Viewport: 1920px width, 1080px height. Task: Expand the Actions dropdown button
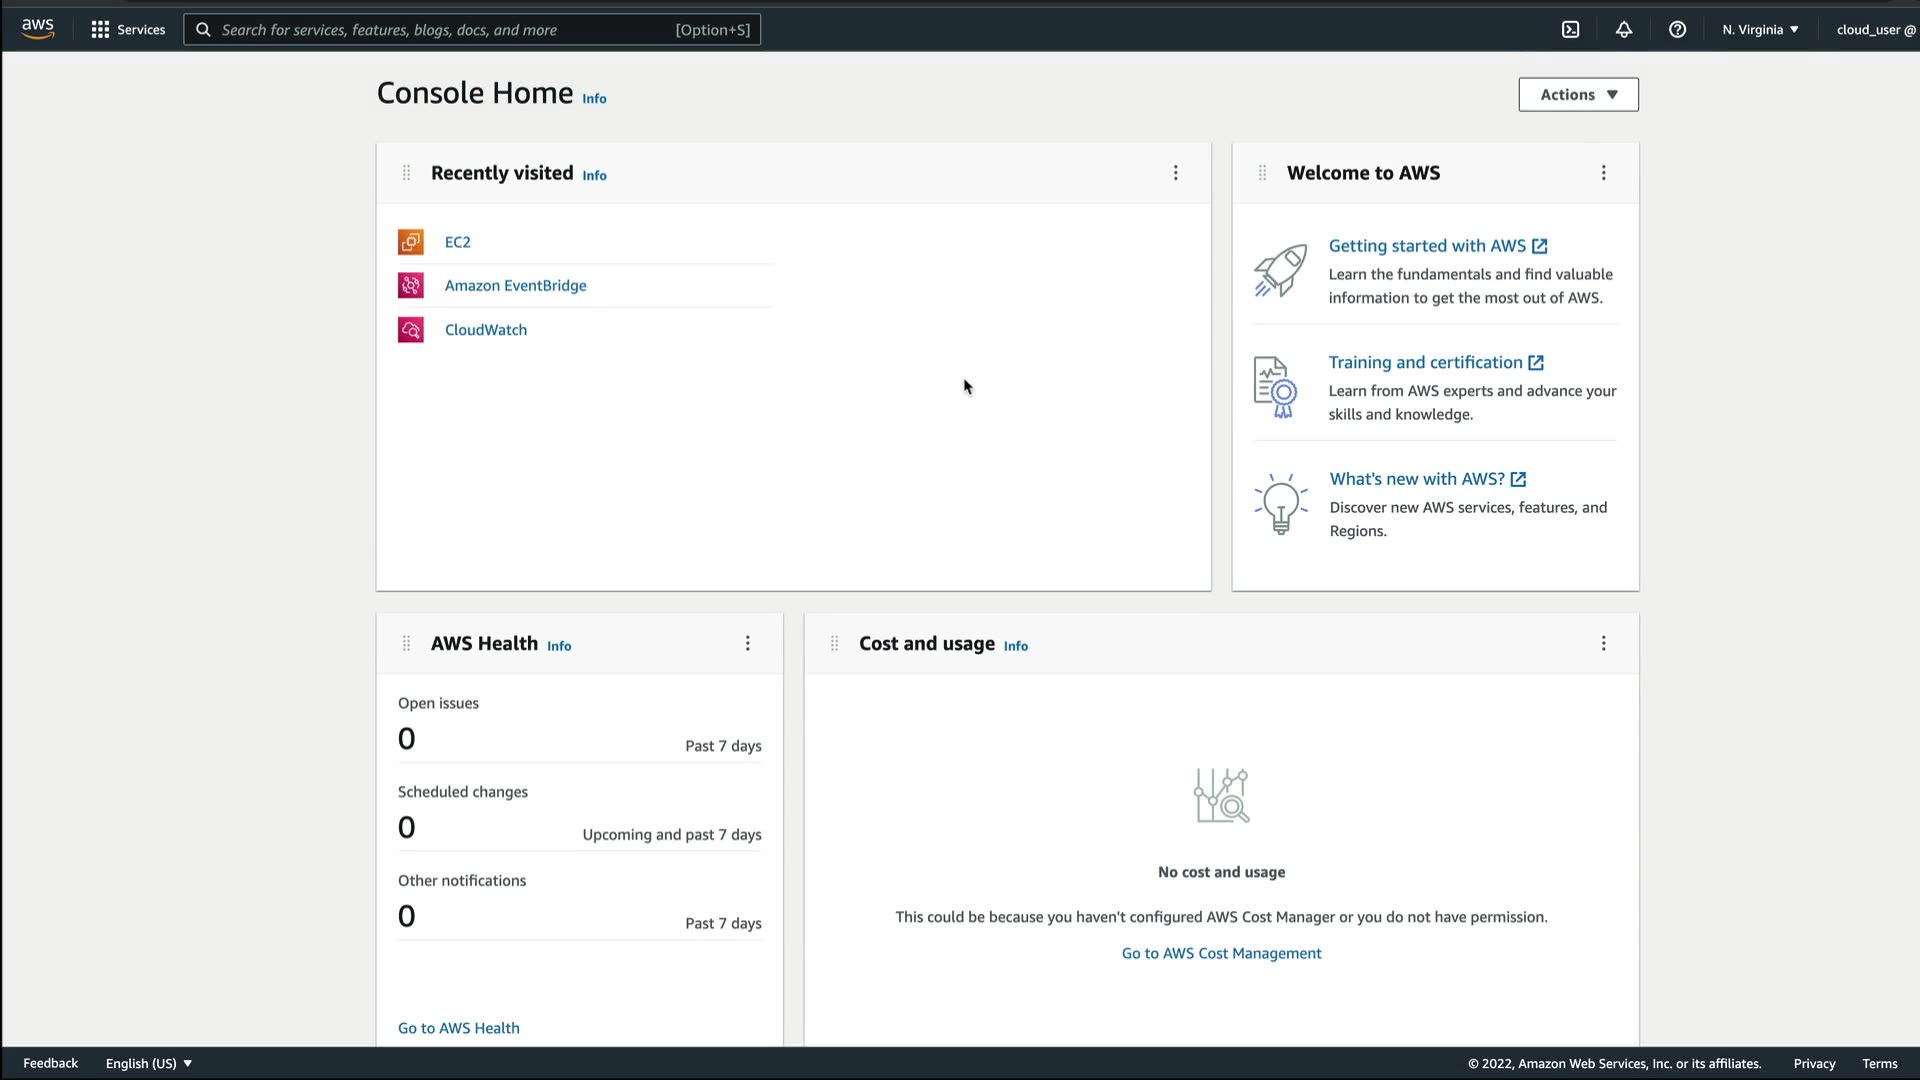1578,95
